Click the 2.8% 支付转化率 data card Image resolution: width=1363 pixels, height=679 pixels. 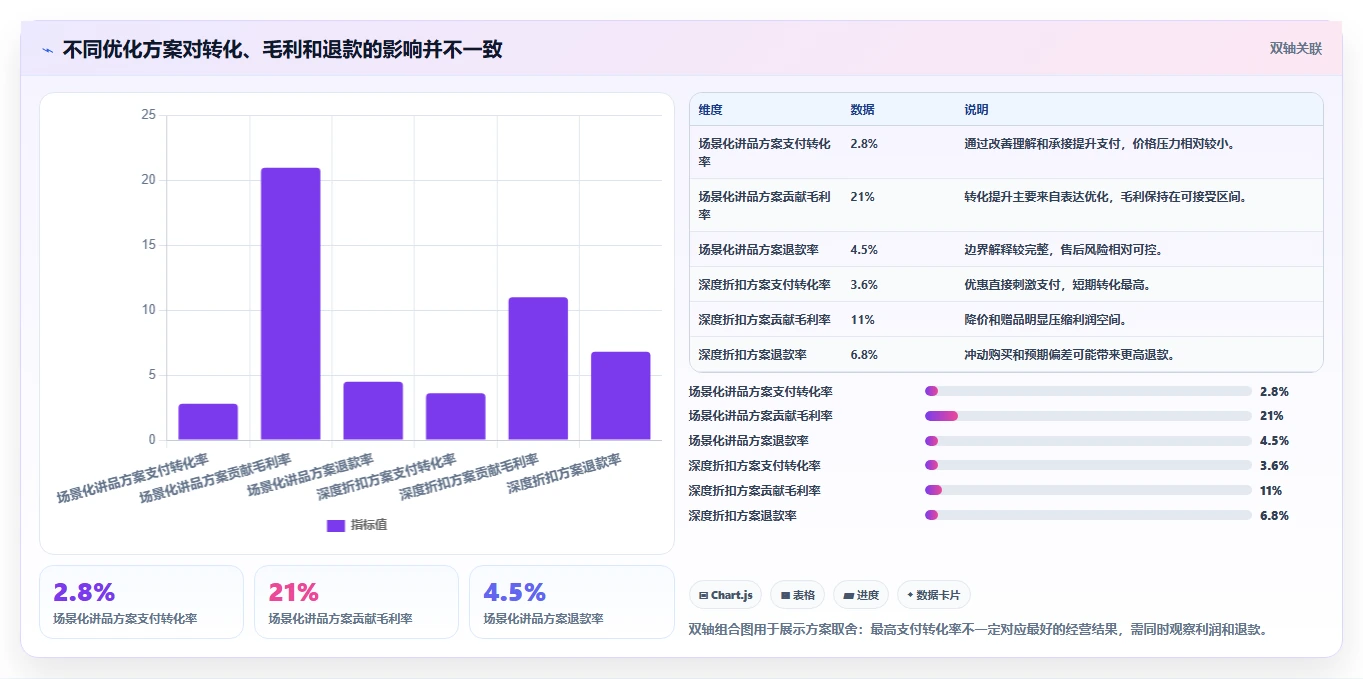141,602
